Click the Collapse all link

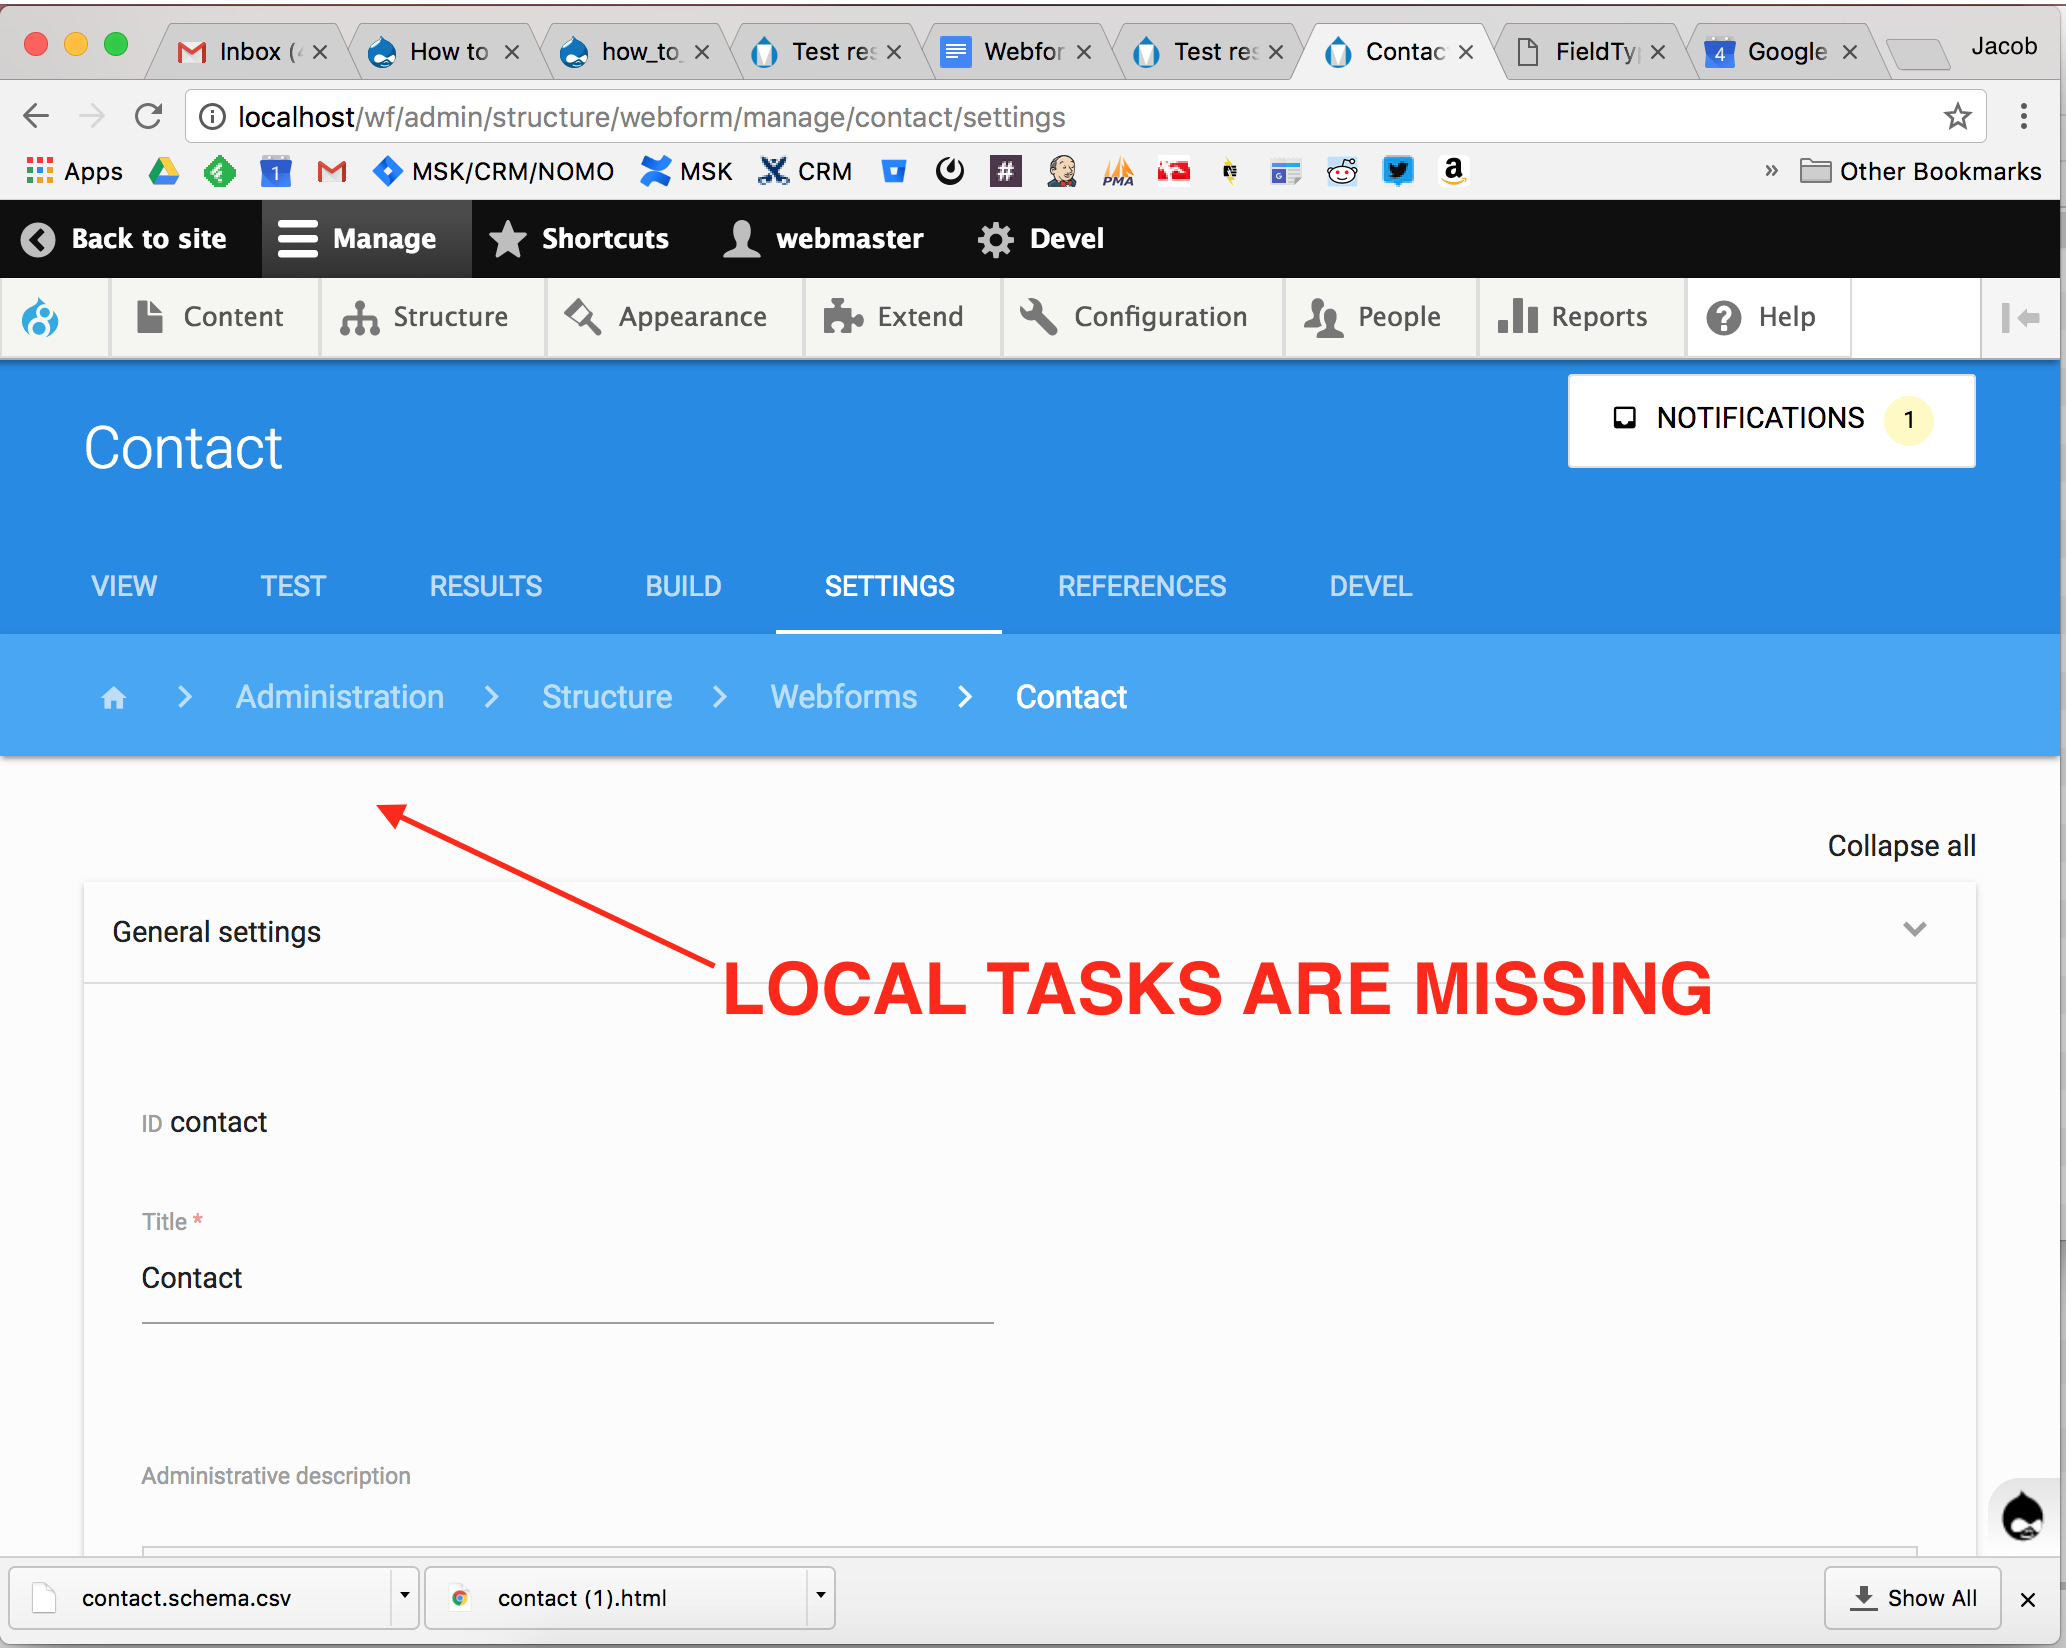[x=1900, y=845]
